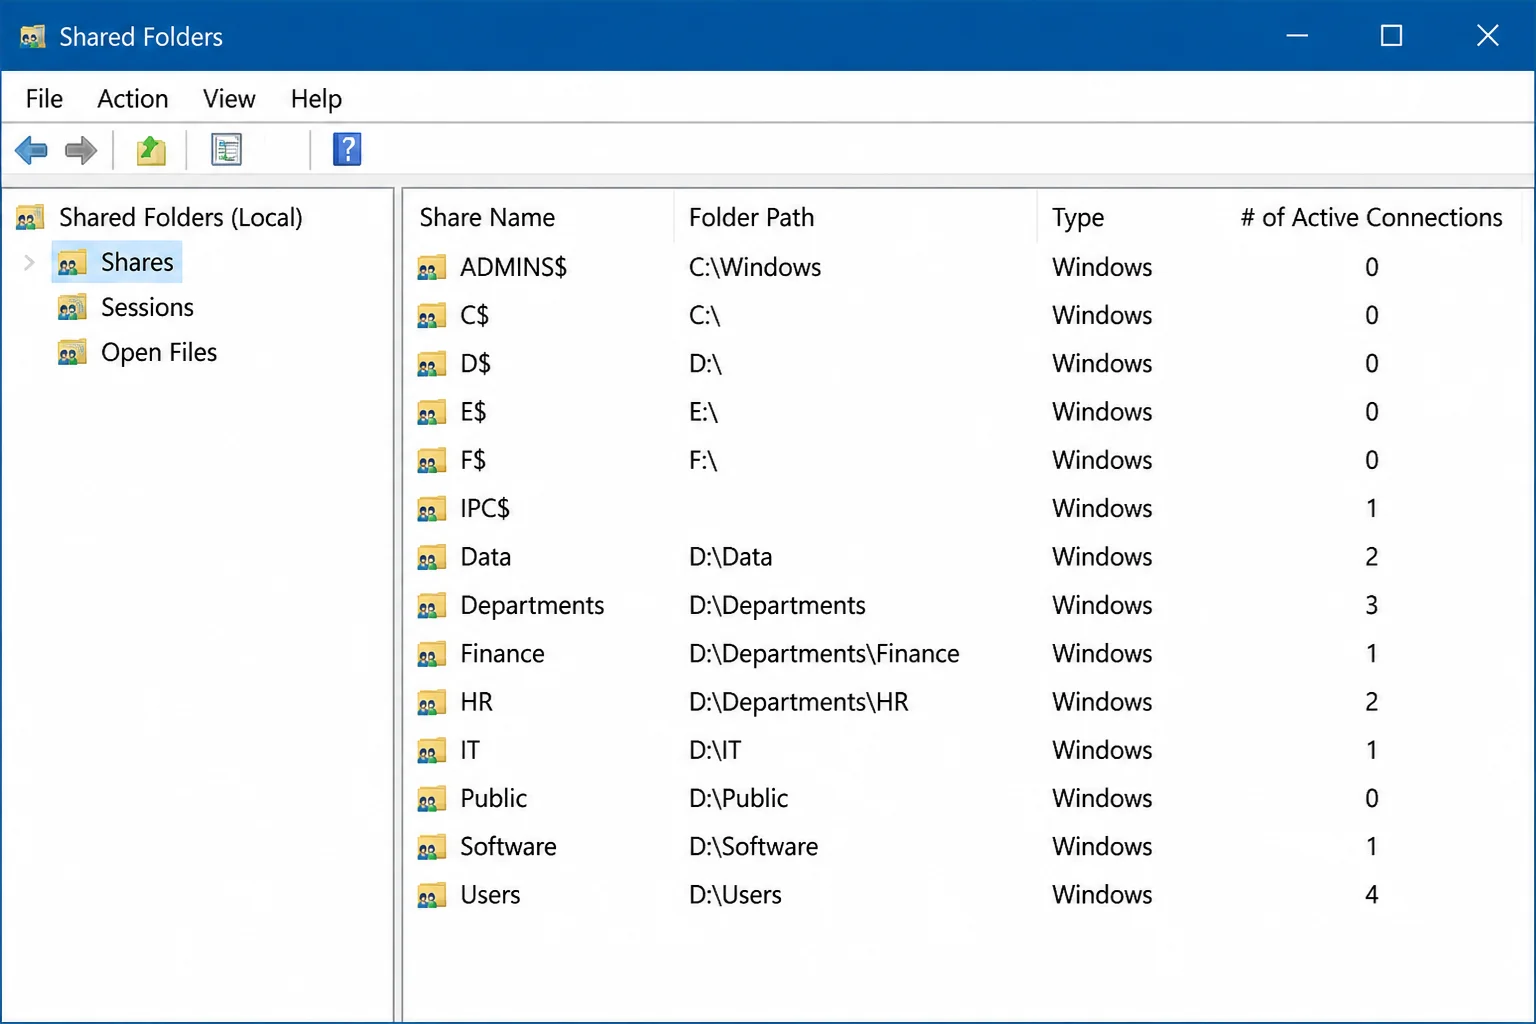This screenshot has width=1536, height=1024.
Task: Click the Show/Hide console tree icon
Action: point(226,150)
